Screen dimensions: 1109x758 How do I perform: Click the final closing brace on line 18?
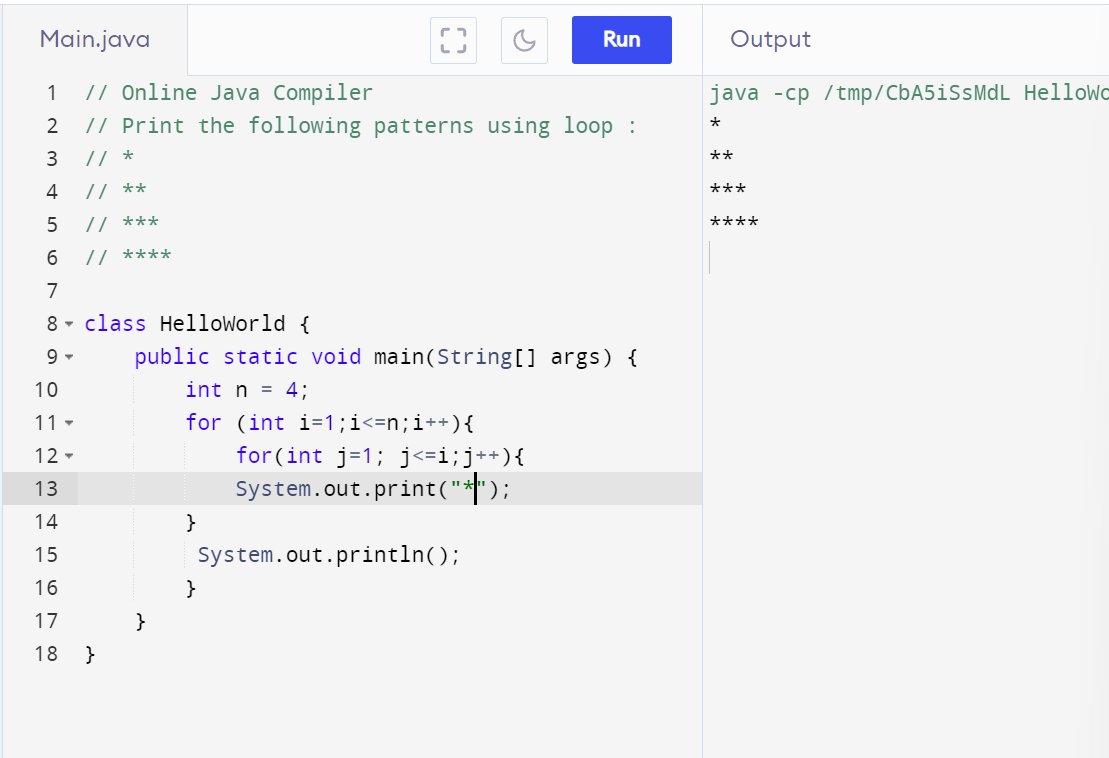(90, 654)
